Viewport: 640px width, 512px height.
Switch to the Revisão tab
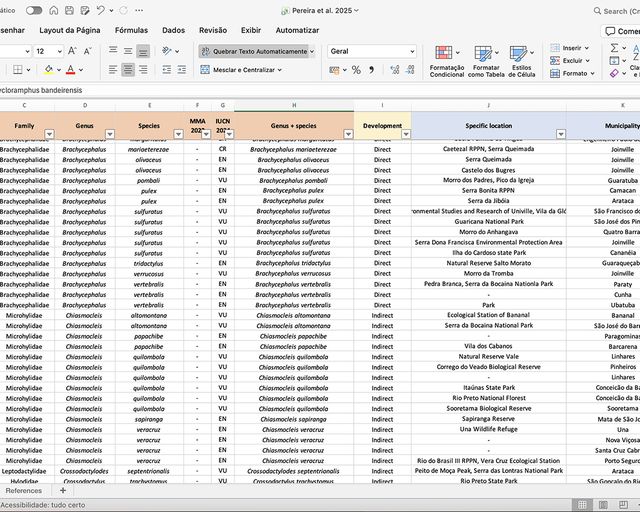pos(212,30)
